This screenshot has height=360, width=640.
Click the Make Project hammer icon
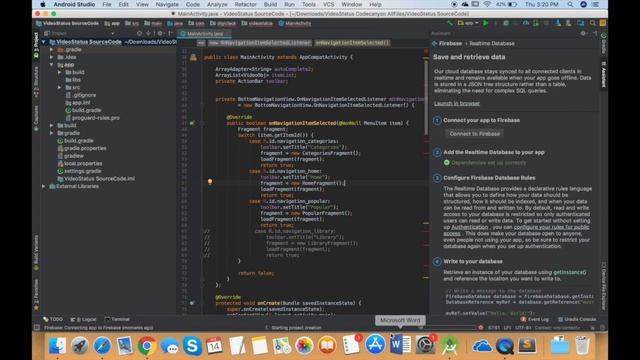pyautogui.click(x=450, y=23)
